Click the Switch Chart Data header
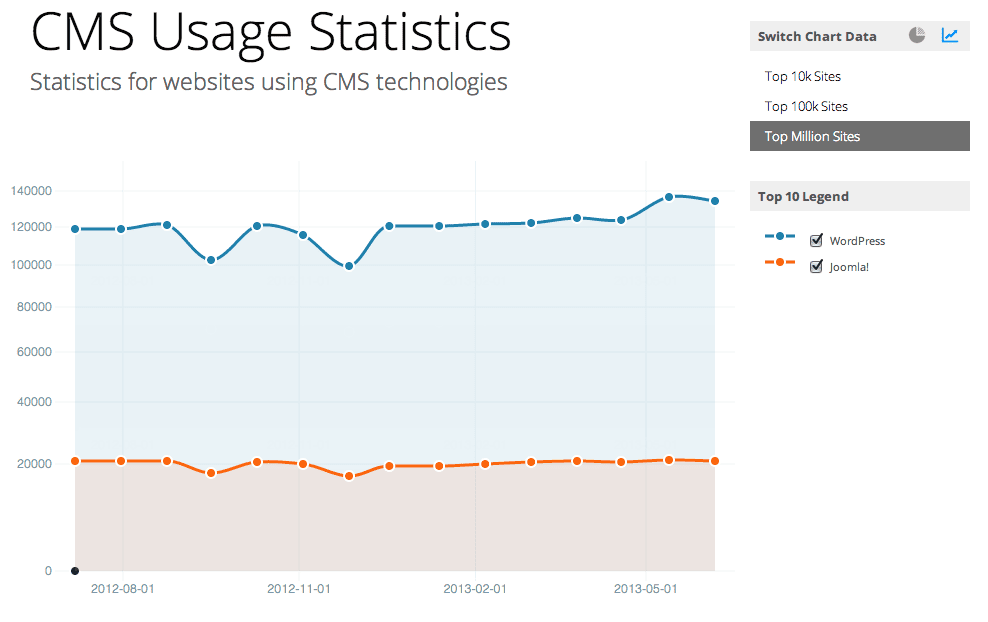988x622 pixels. pyautogui.click(x=817, y=37)
